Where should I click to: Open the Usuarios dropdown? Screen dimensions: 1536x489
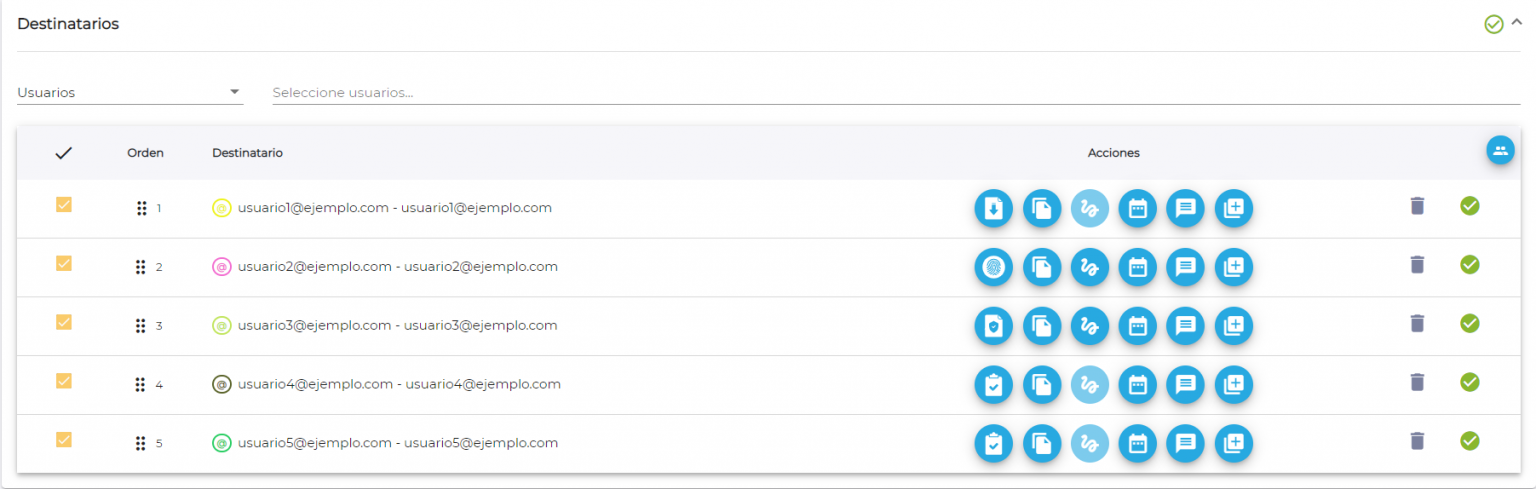[130, 92]
